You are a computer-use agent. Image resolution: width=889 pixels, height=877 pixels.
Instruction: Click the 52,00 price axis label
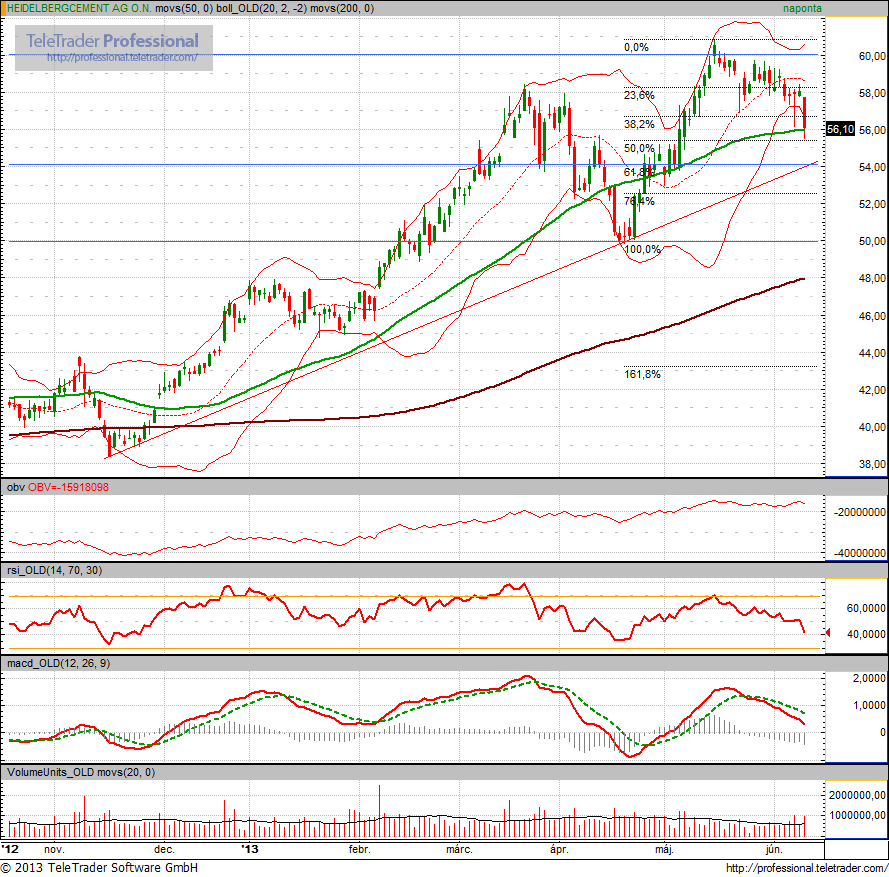point(872,204)
